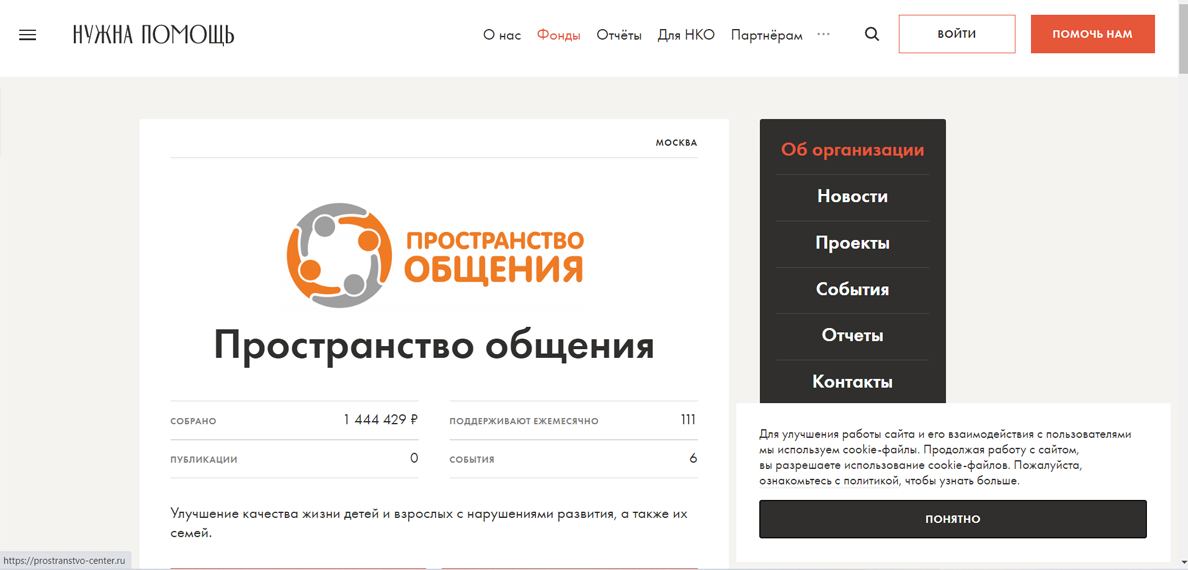Click the monthly supporters value 111
Viewport: 1188px width, 570px height.
coord(688,420)
